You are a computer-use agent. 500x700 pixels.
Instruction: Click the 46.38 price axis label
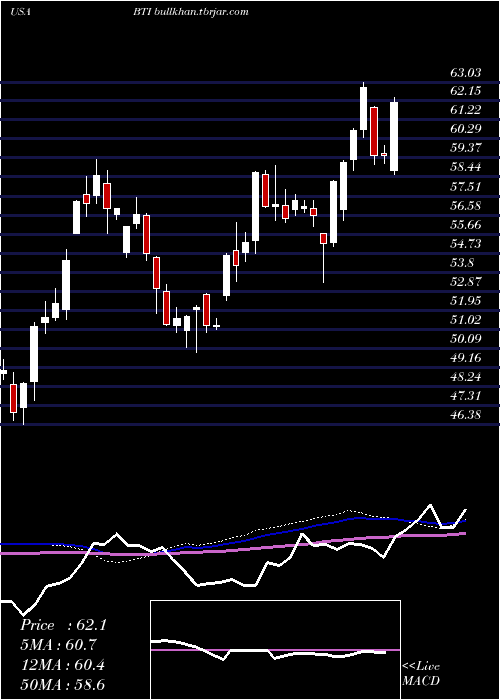tap(465, 415)
